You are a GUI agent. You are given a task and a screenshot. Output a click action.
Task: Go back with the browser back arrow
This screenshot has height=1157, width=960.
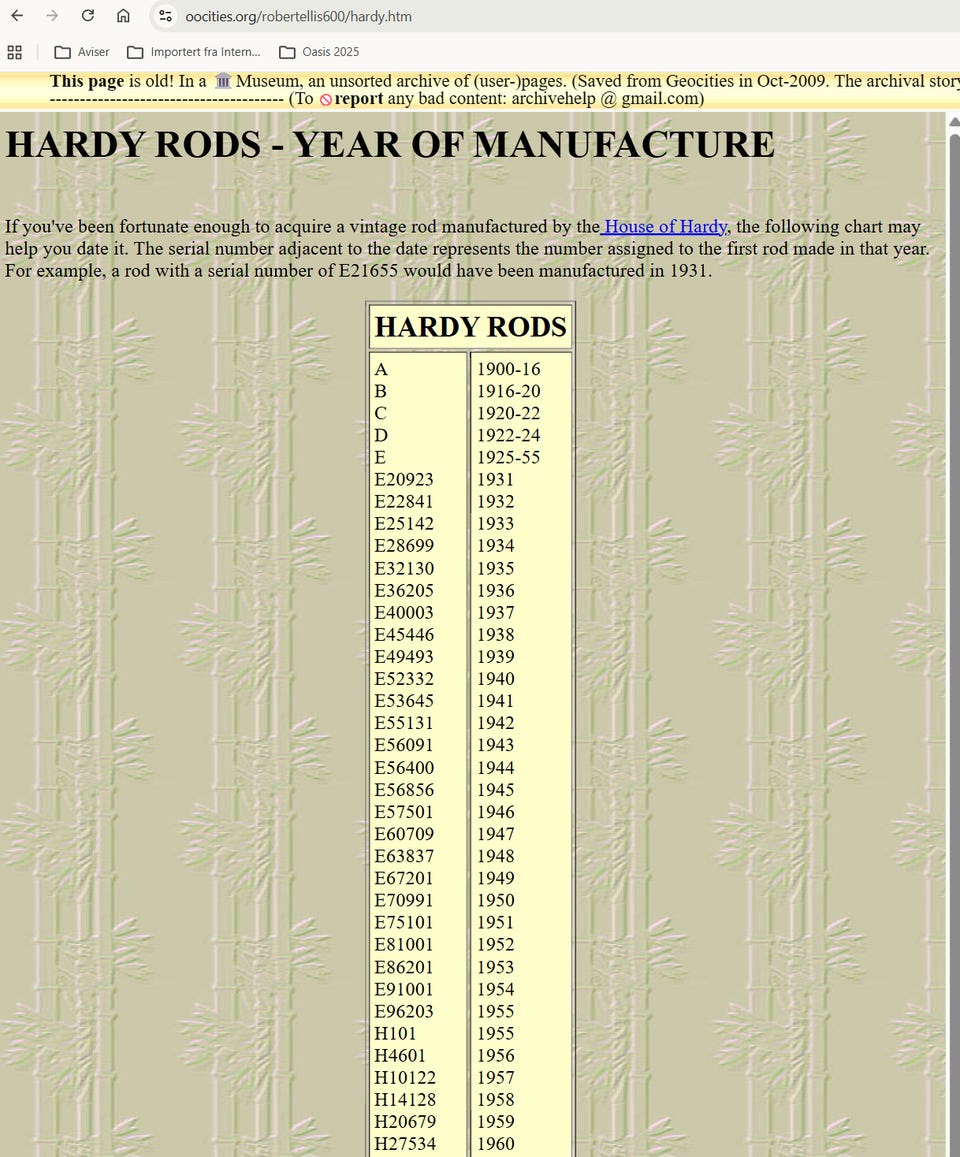(17, 15)
